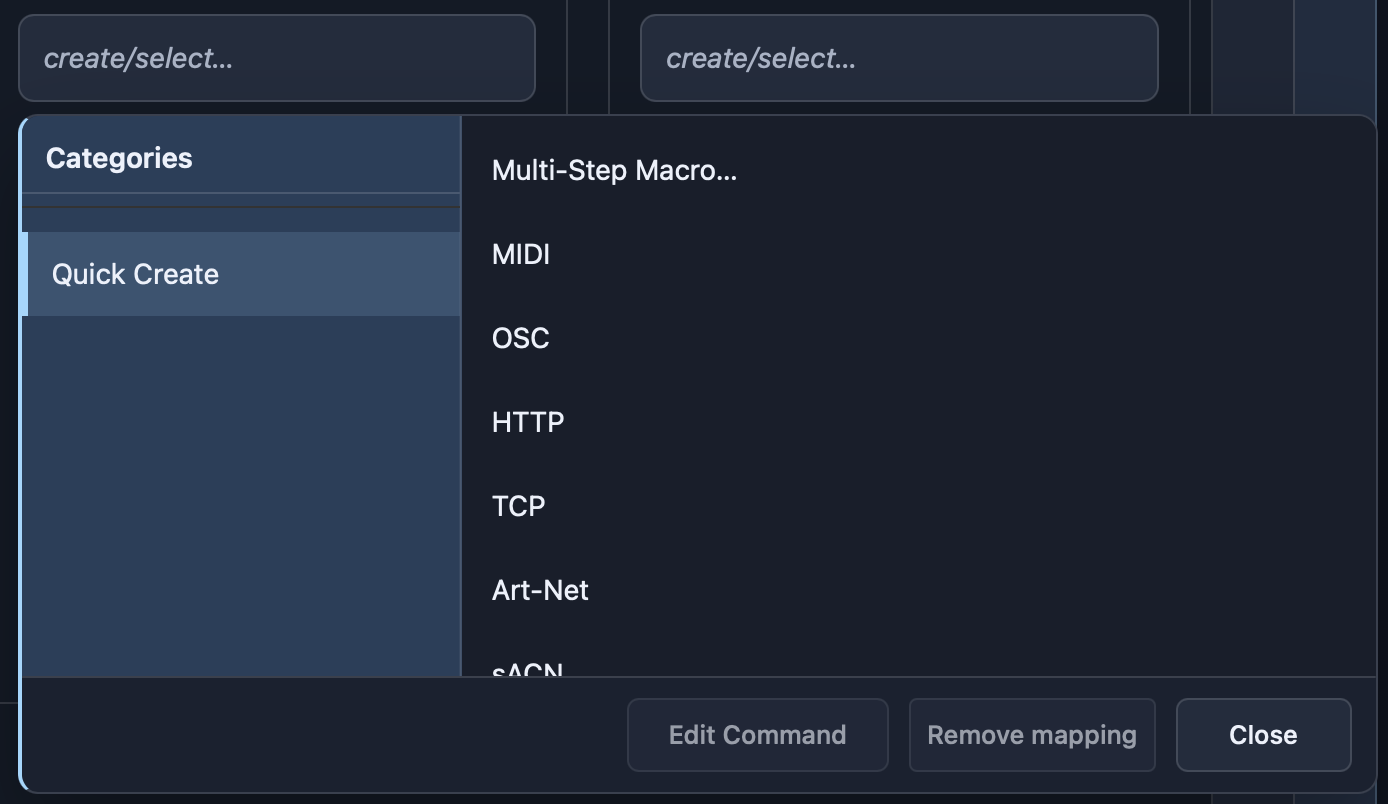Open the left create/select combo box
Screen dimensions: 1388x804
[277, 57]
